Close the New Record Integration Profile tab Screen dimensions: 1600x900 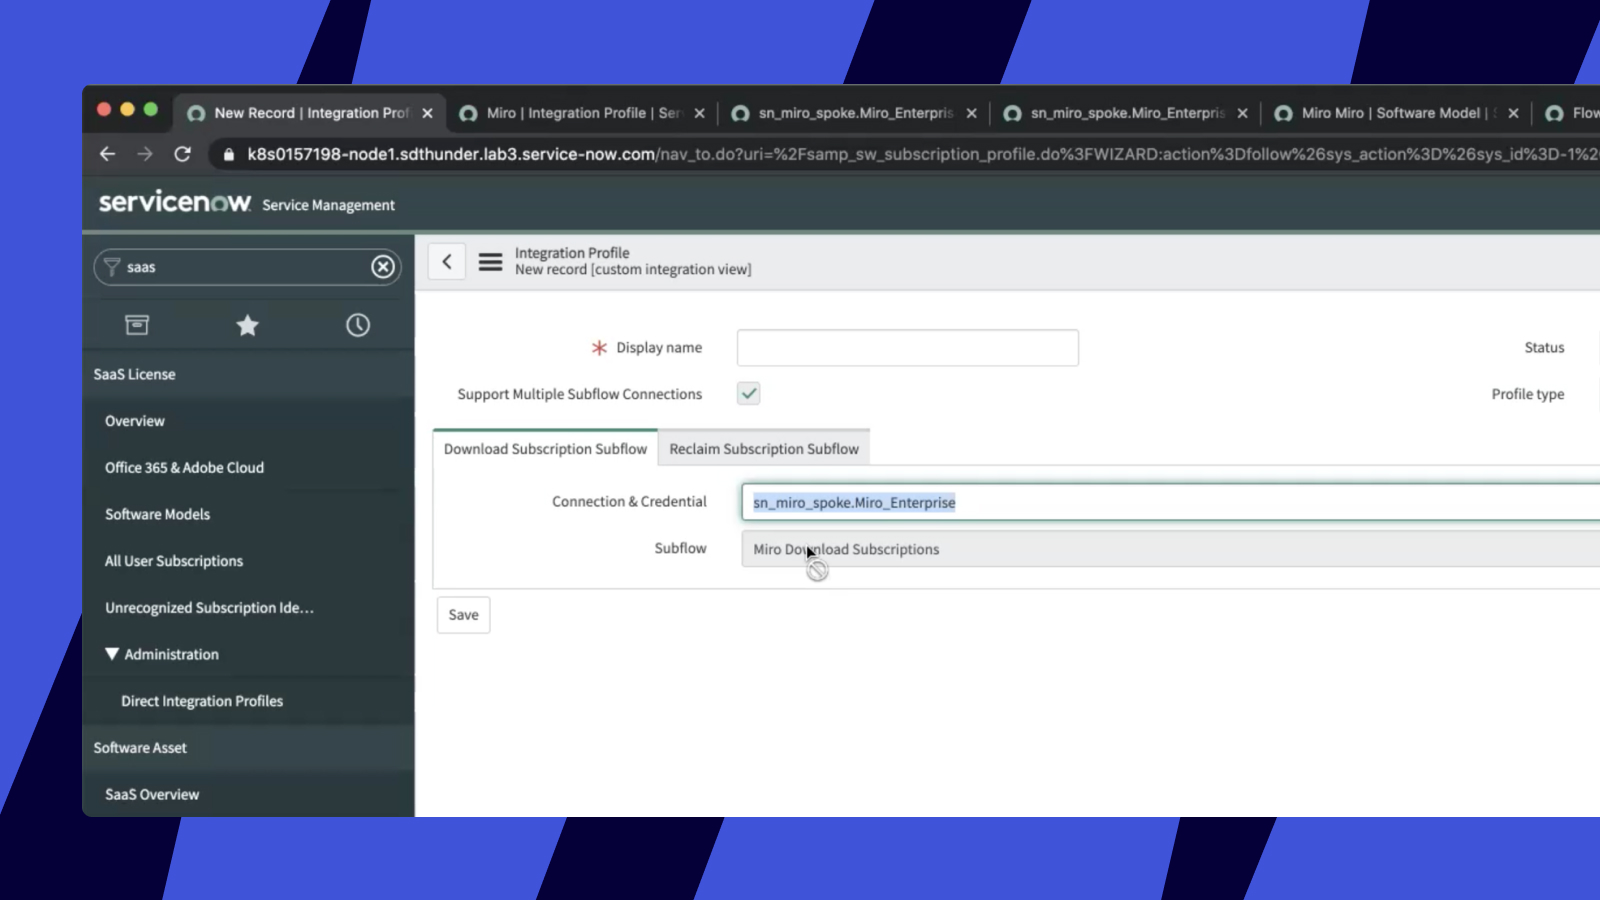pos(427,113)
